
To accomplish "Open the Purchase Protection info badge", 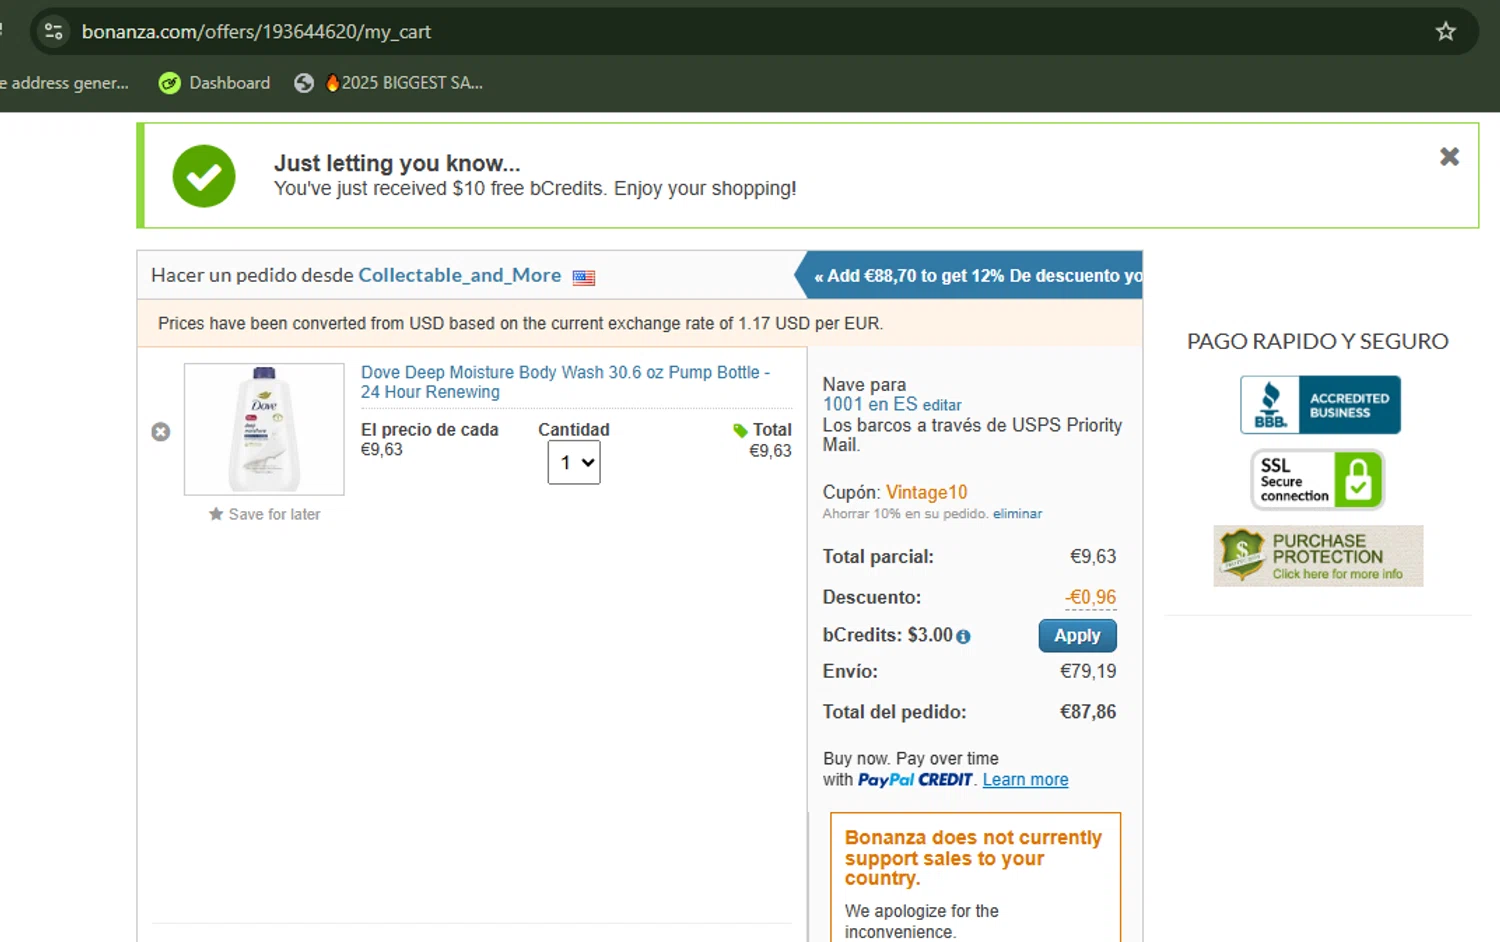I will coord(1318,556).
